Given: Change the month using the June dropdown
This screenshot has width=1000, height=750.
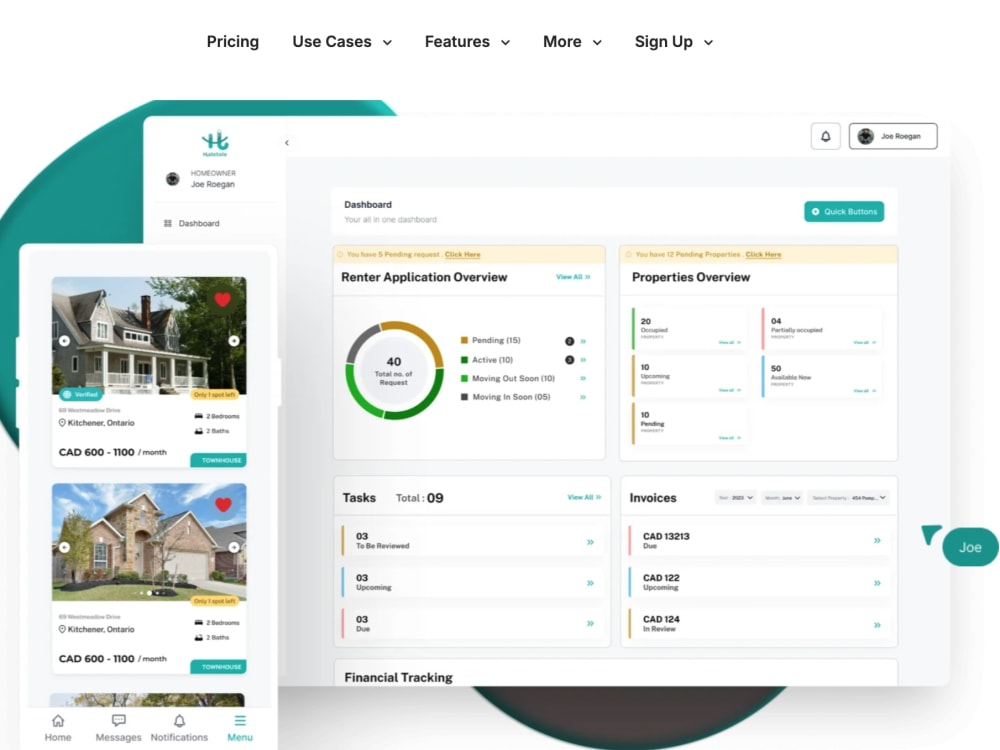Looking at the screenshot, I should click(x=782, y=497).
